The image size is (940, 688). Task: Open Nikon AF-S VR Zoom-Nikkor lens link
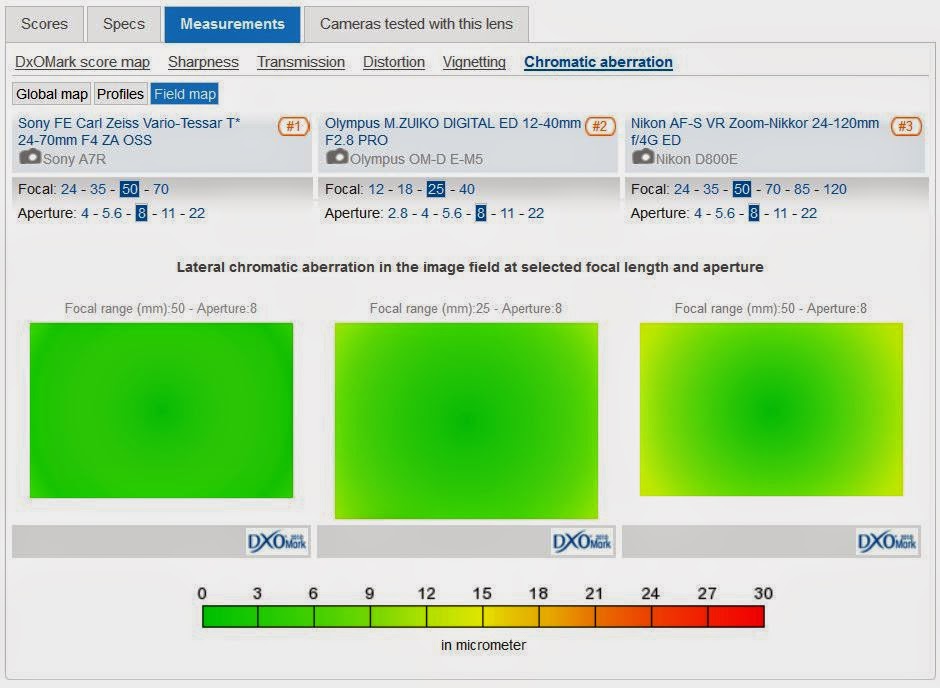pyautogui.click(x=755, y=131)
